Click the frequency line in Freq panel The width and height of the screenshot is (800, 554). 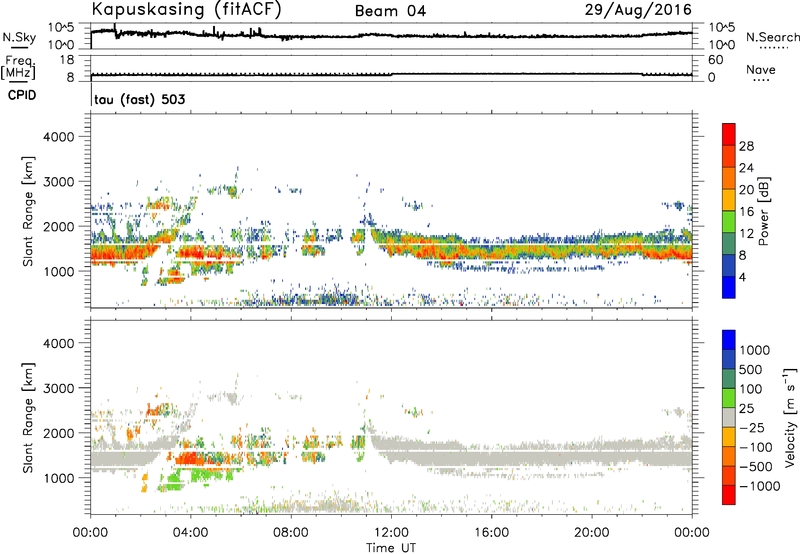coord(391,74)
